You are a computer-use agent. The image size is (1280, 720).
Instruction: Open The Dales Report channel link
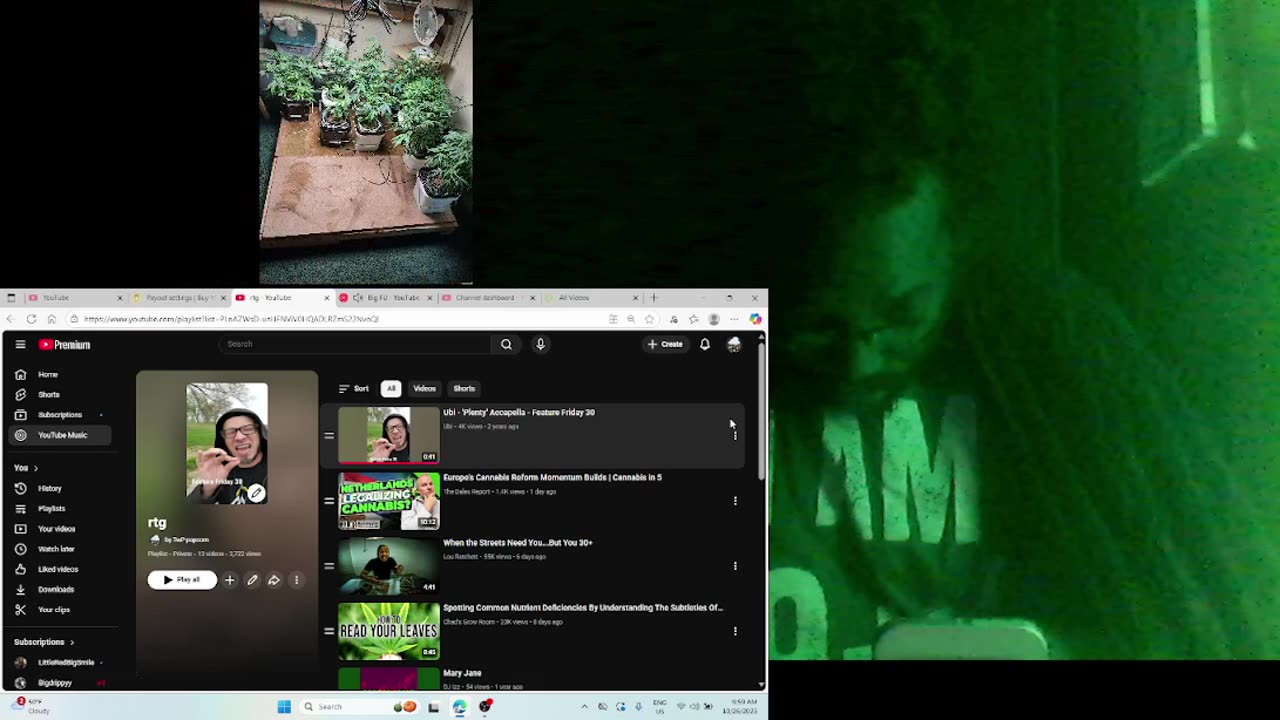pyautogui.click(x=466, y=492)
